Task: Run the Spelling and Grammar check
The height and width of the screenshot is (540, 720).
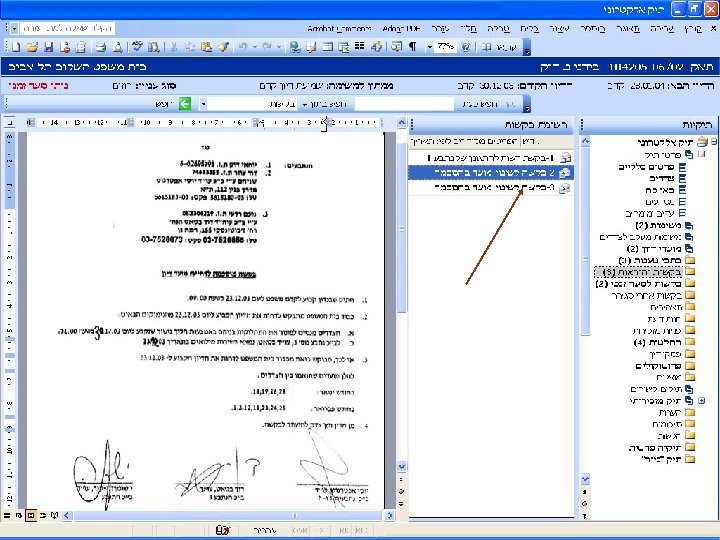Action: tap(137, 47)
